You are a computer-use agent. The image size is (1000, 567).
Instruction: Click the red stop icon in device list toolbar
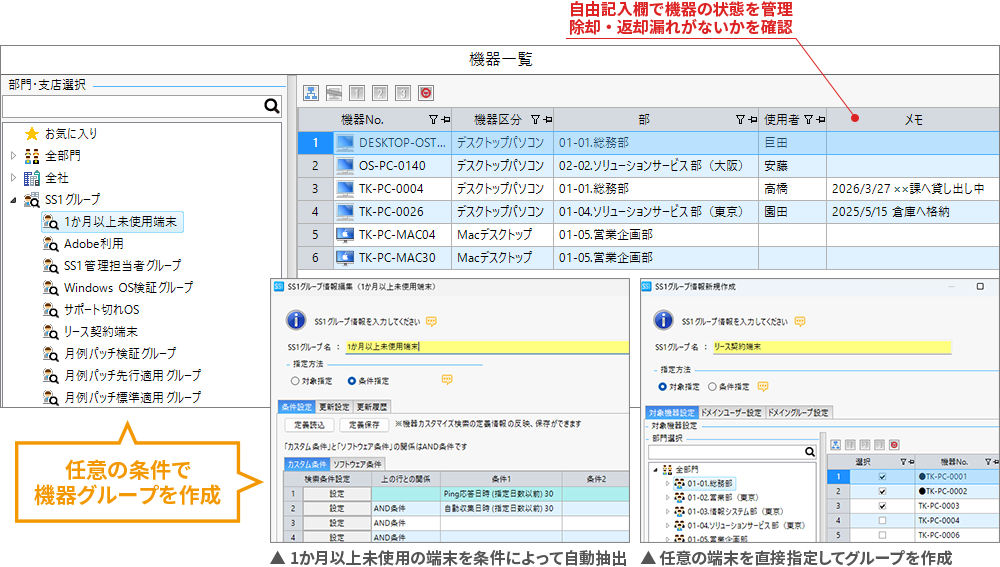(x=426, y=93)
